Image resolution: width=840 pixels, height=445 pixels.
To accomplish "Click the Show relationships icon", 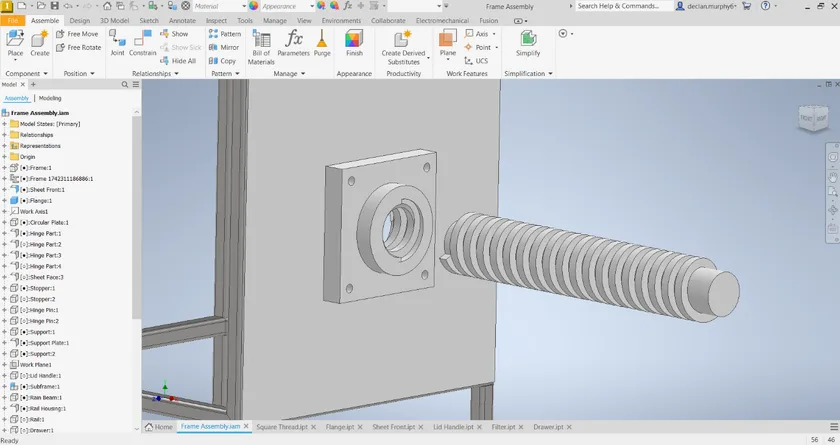I will pyautogui.click(x=174, y=34).
